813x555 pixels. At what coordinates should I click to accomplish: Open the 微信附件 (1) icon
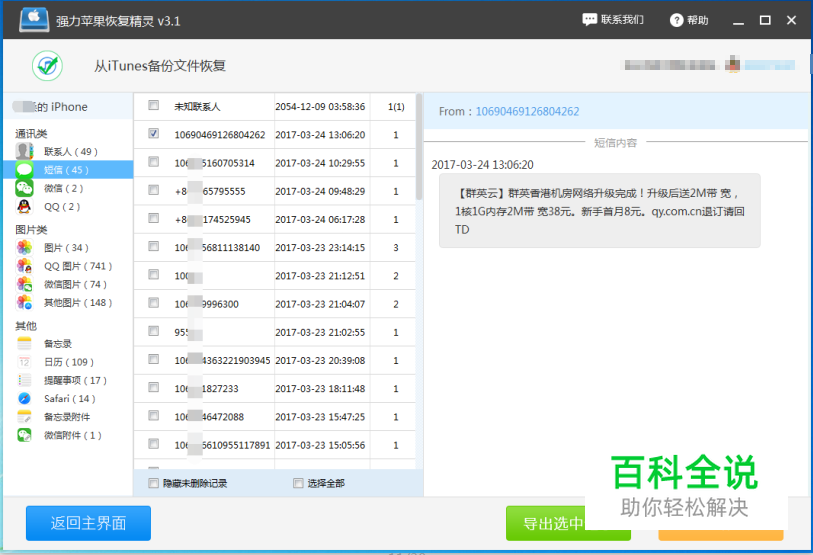24,435
